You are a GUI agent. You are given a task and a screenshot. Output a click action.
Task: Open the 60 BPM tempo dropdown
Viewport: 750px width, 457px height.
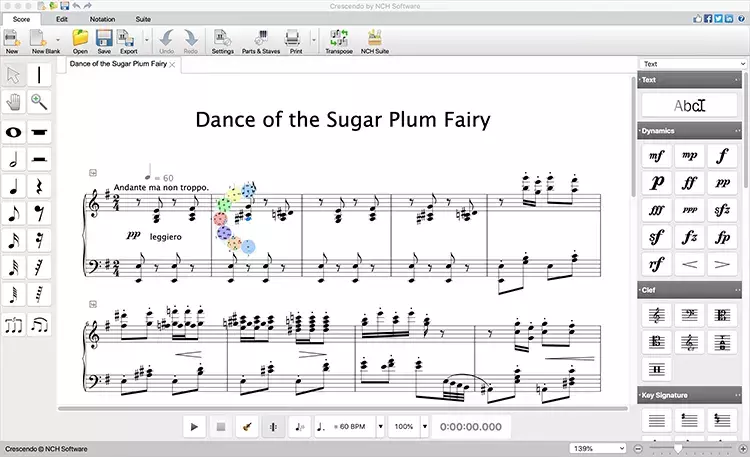tap(381, 427)
